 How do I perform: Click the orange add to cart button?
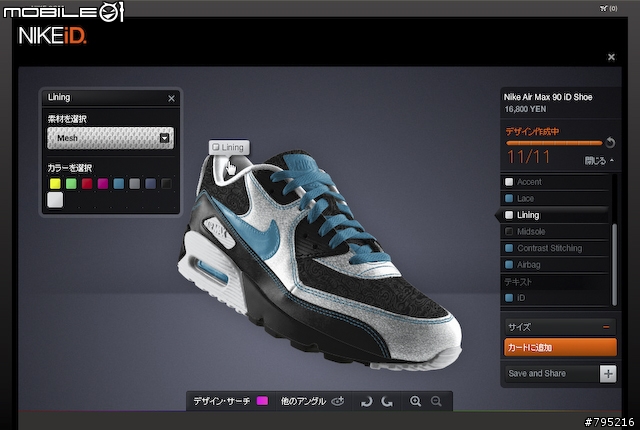(560, 347)
